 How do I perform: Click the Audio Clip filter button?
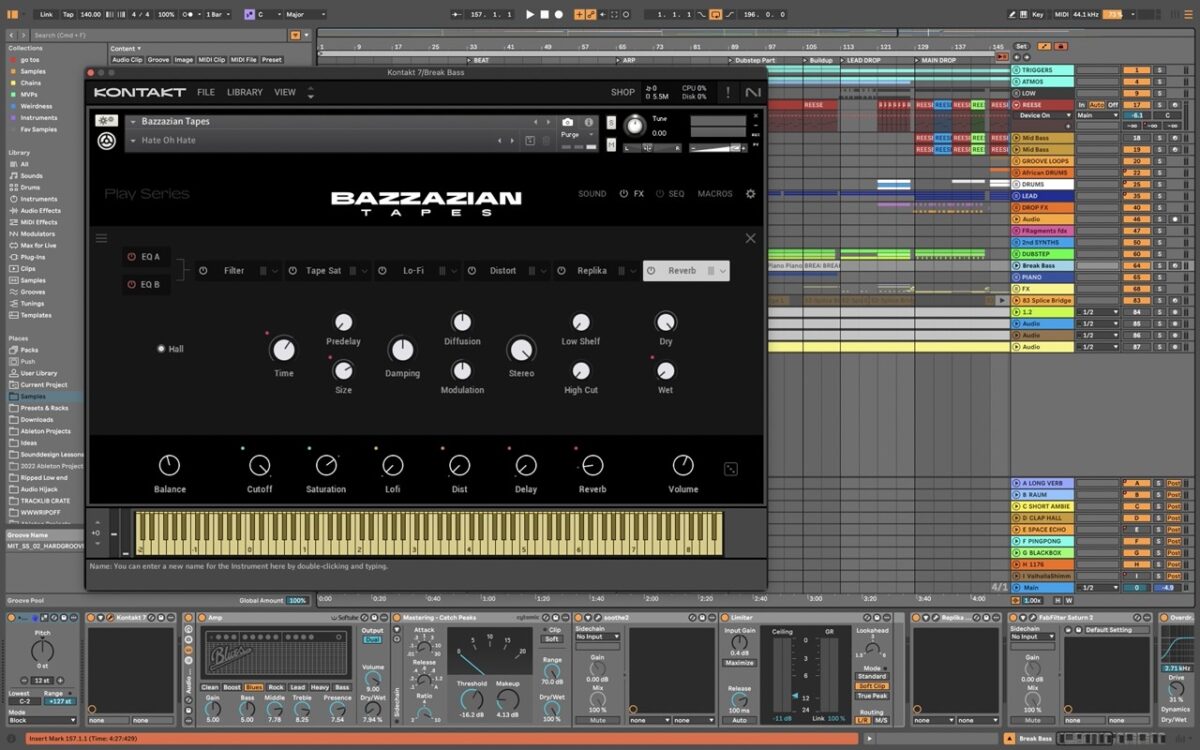pos(127,59)
